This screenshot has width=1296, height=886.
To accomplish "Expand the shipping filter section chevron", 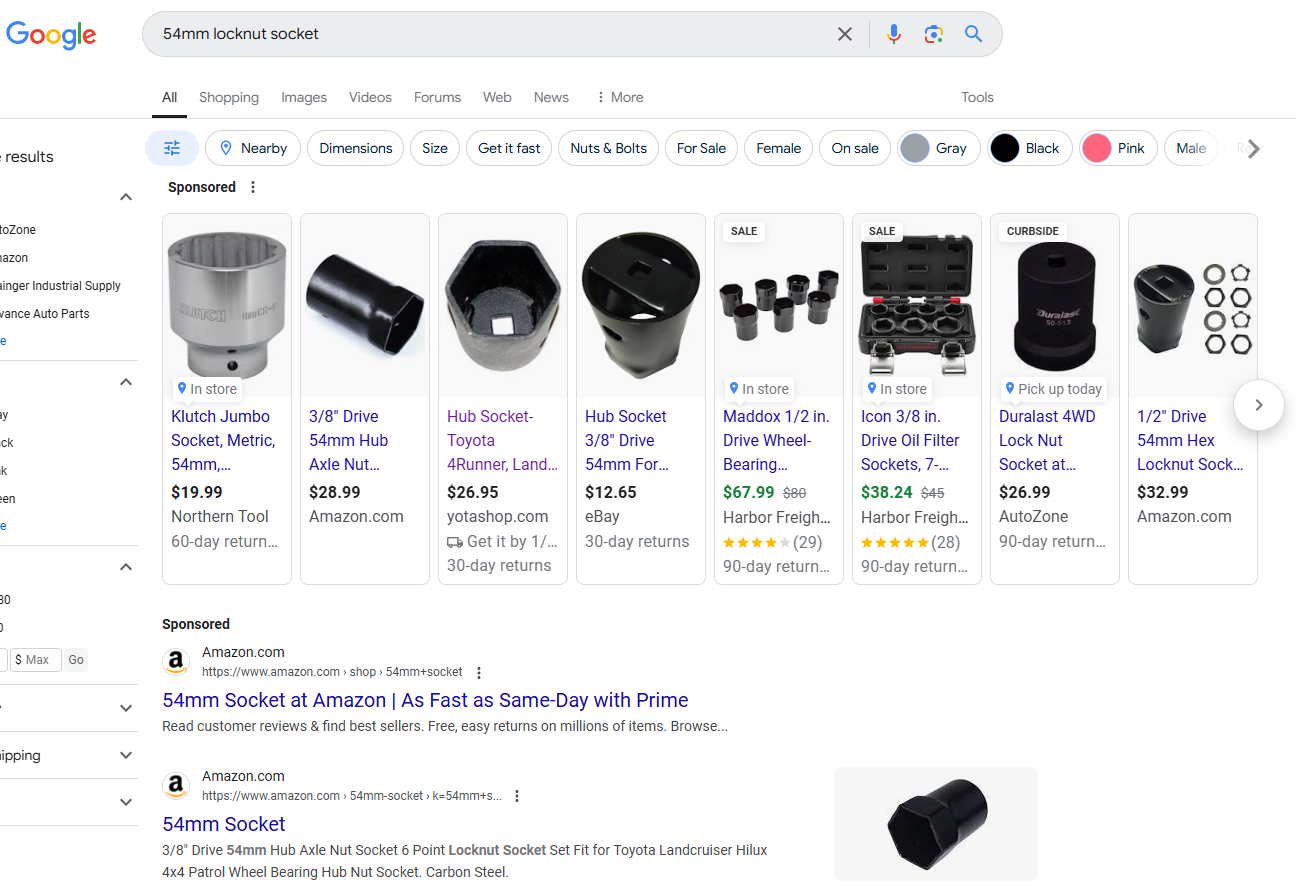I will [126, 755].
